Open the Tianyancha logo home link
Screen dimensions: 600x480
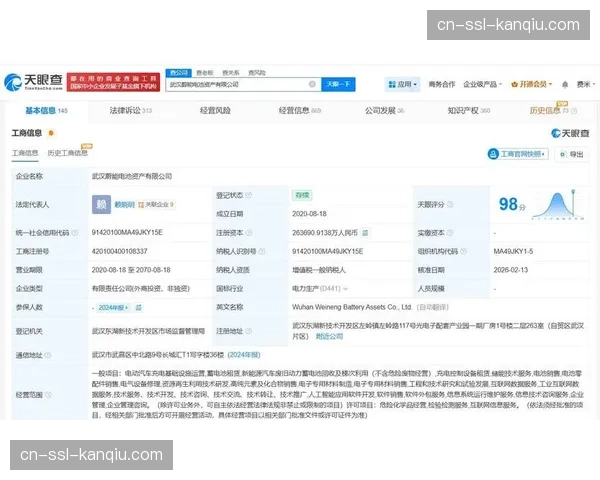pyautogui.click(x=33, y=82)
